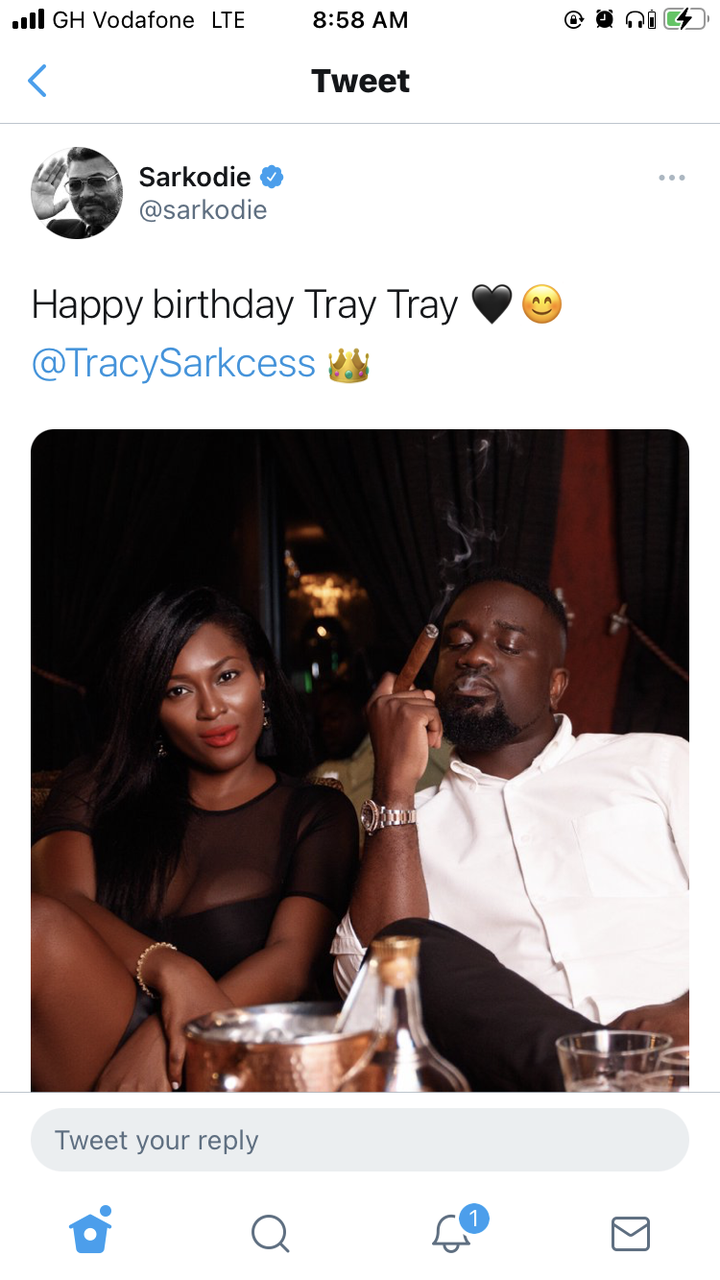Open Sarkodie's profile avatar
This screenshot has height=1280, width=720.
(77, 193)
